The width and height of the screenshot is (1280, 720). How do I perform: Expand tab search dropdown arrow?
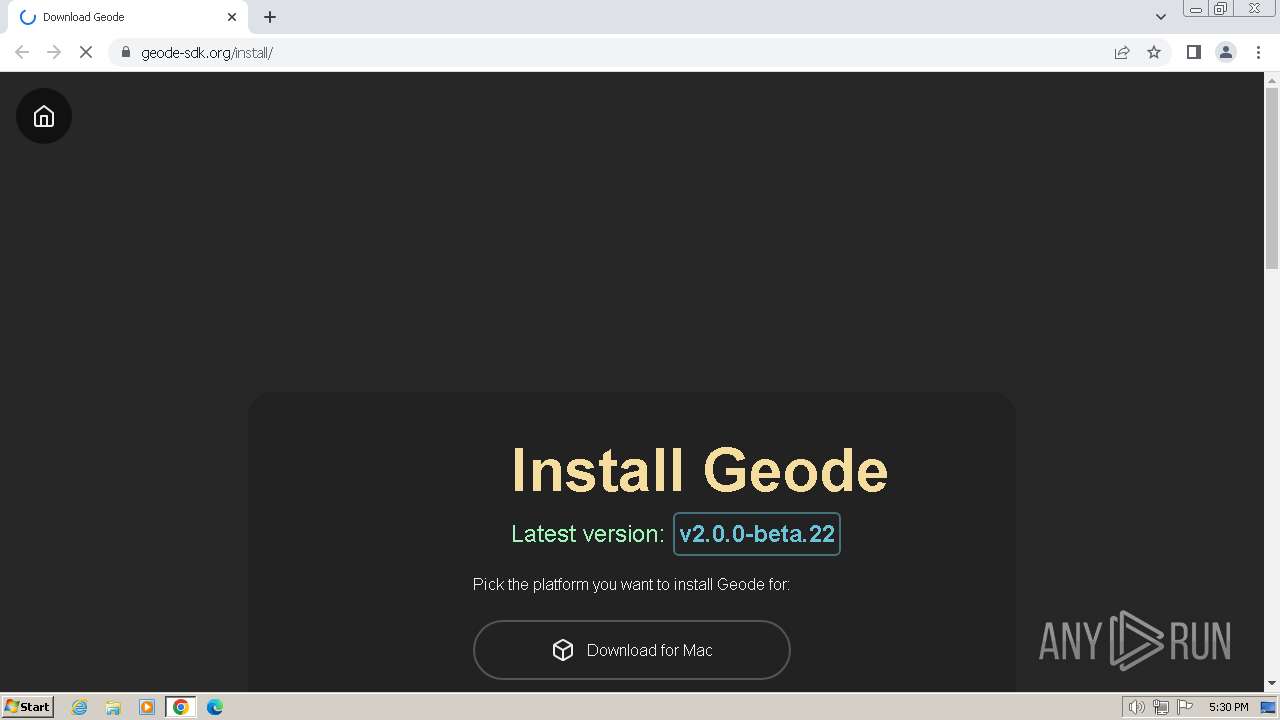pyautogui.click(x=1161, y=17)
